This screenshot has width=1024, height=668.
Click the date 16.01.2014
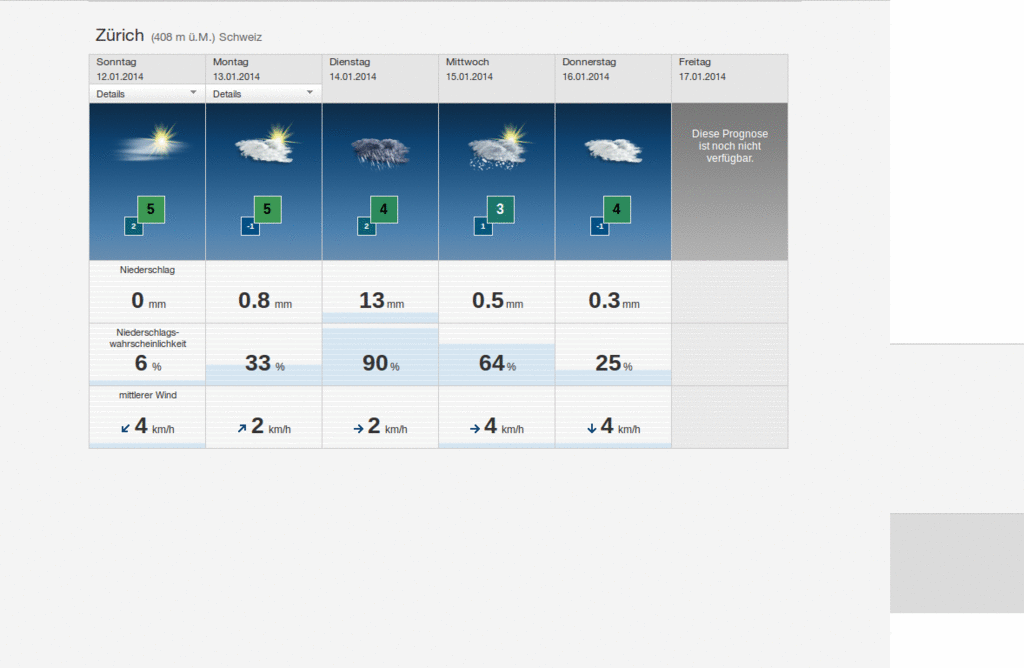[x=586, y=76]
